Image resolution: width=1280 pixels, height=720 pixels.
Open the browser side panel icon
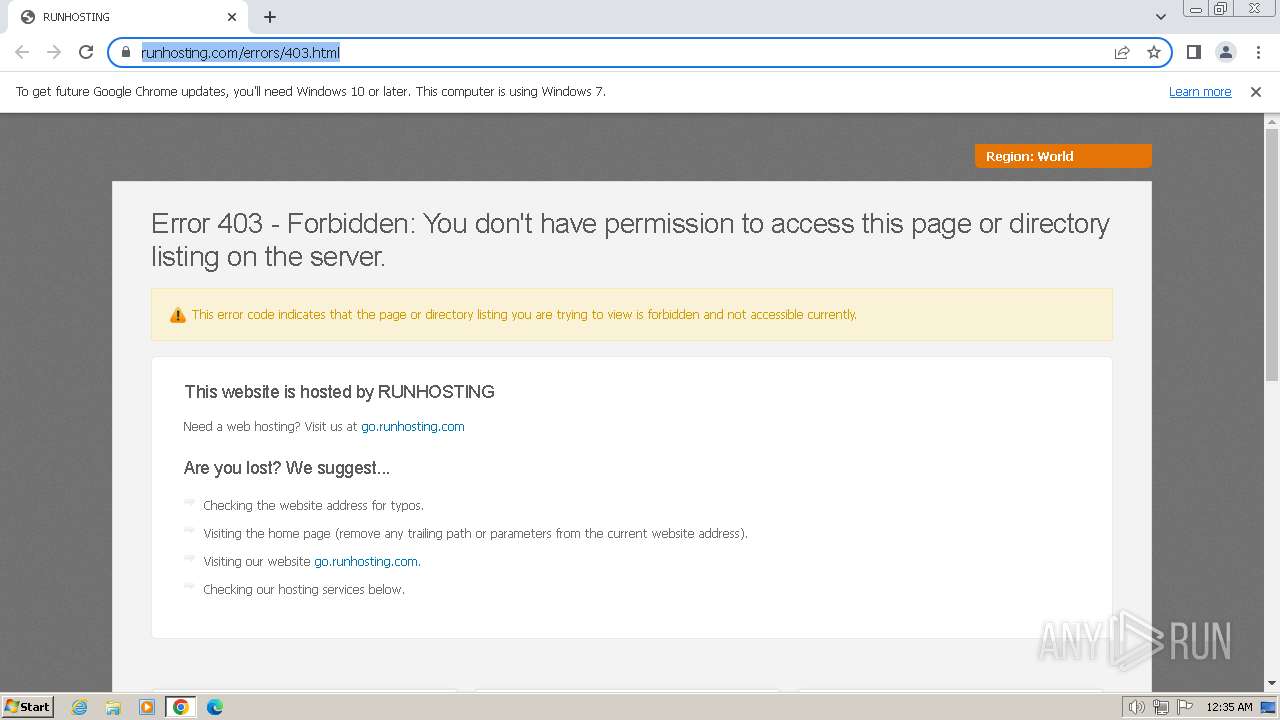tap(1193, 52)
